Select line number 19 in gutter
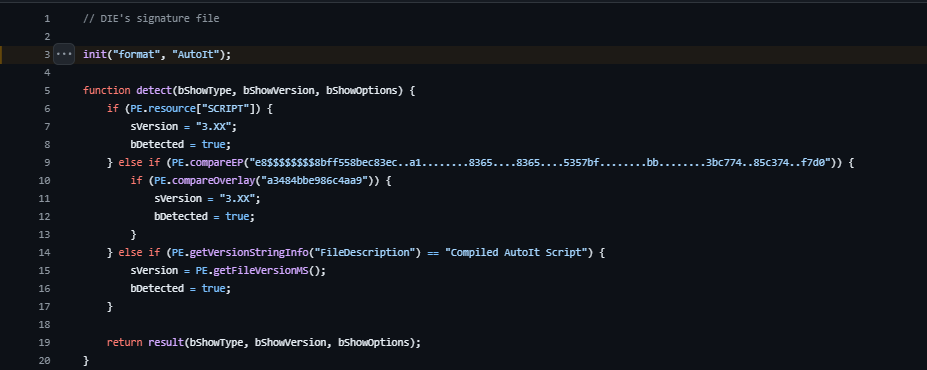This screenshot has height=370, width=927. coord(44,342)
